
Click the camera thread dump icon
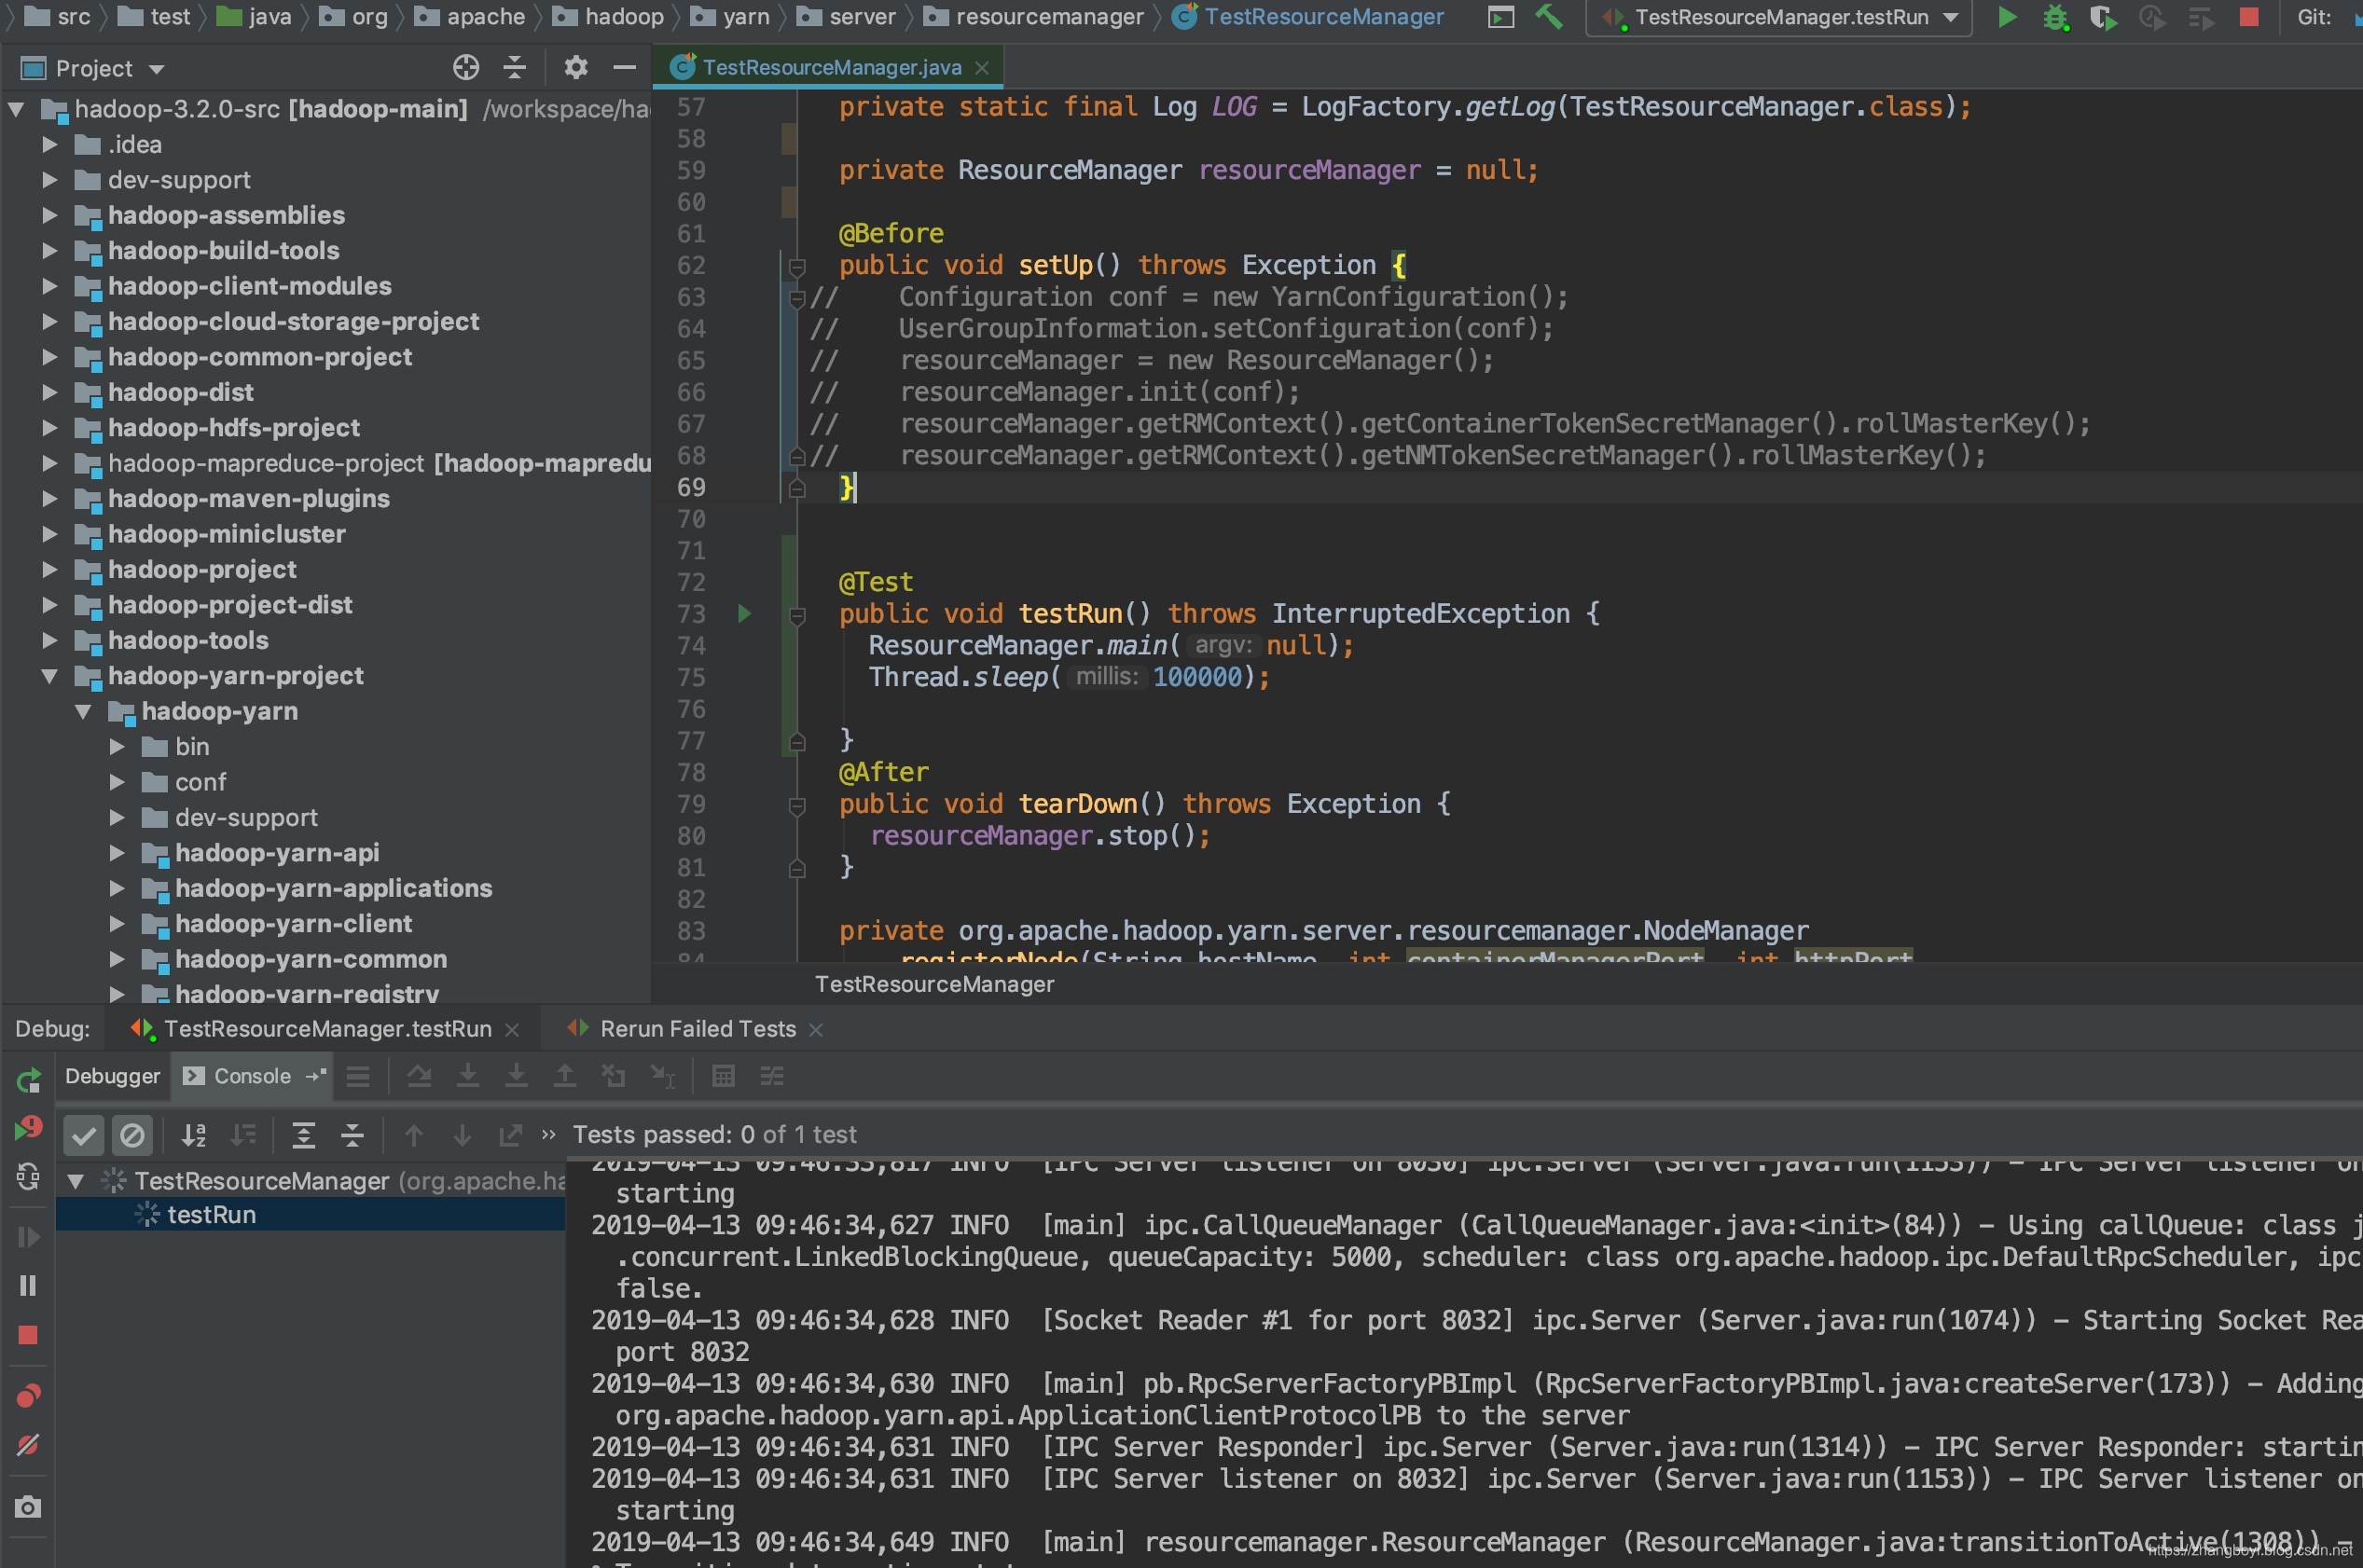(28, 1506)
